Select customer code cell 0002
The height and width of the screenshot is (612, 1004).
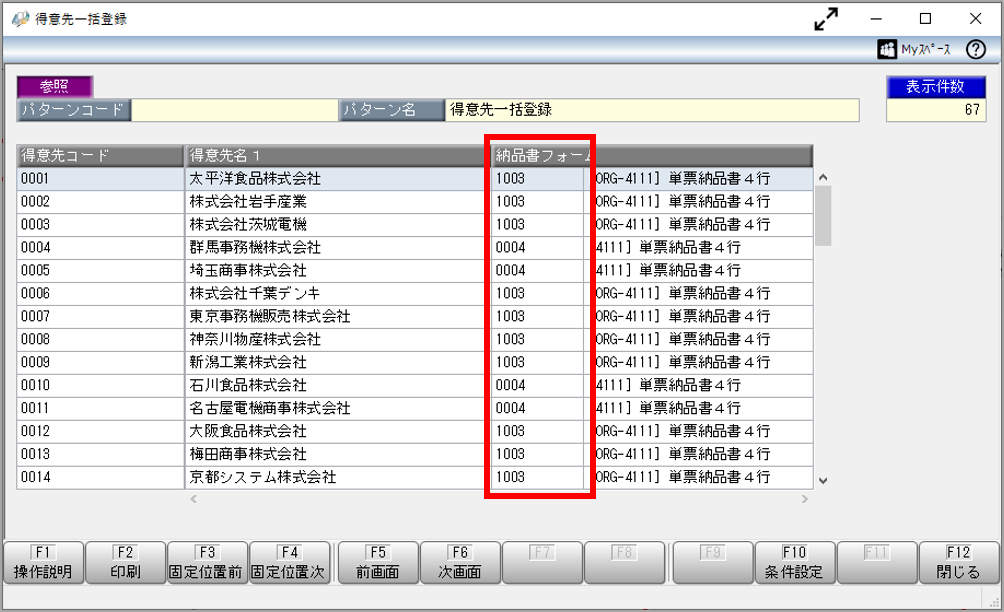pos(101,202)
